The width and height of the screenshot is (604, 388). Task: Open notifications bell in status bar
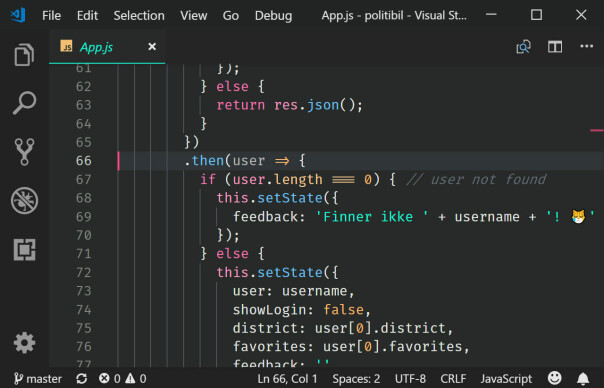point(583,379)
